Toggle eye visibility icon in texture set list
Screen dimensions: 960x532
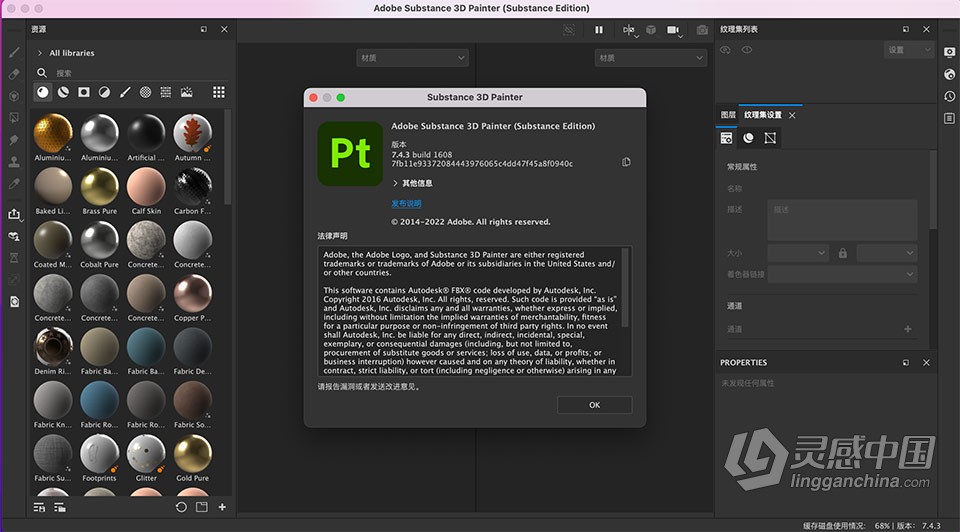pyautogui.click(x=726, y=50)
